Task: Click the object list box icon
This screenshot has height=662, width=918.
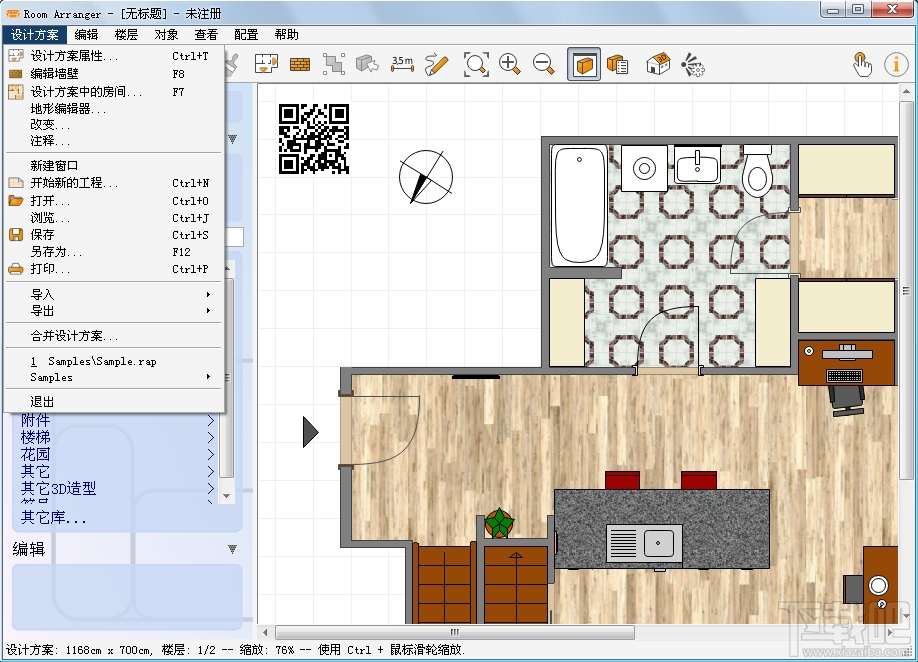Action: tap(617, 65)
